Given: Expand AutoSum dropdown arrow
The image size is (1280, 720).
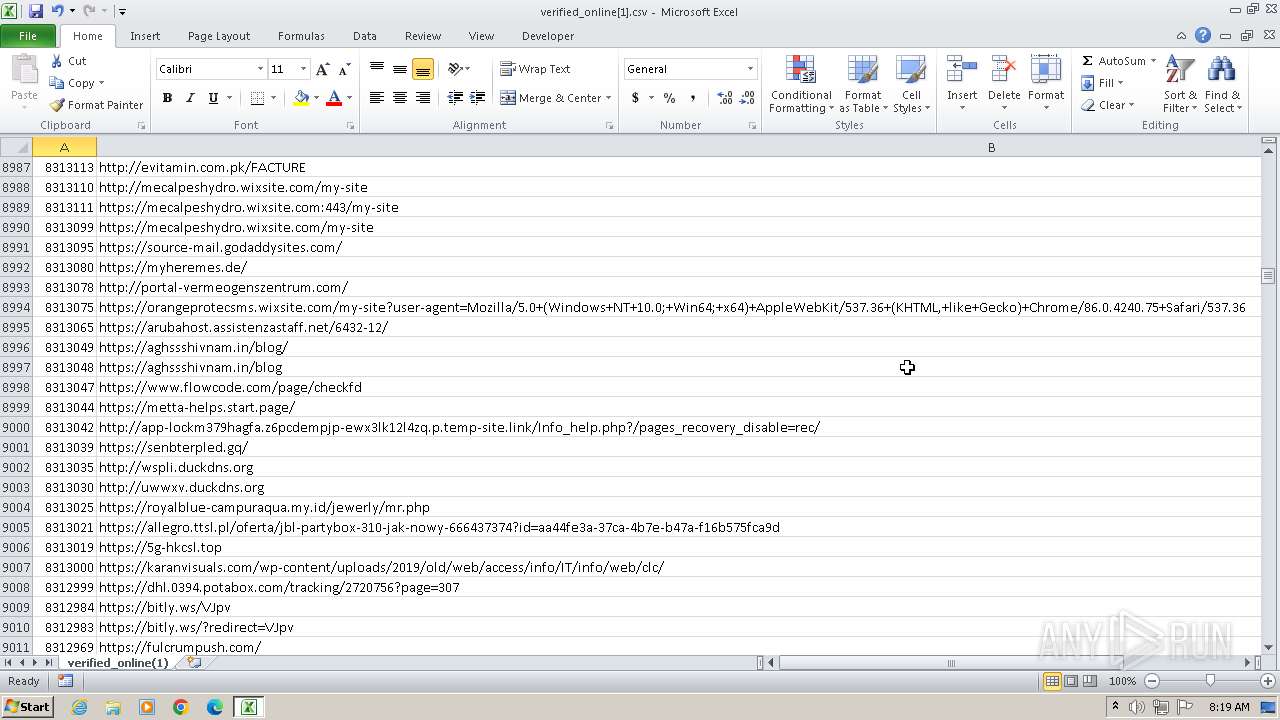Looking at the screenshot, I should 1153,61.
